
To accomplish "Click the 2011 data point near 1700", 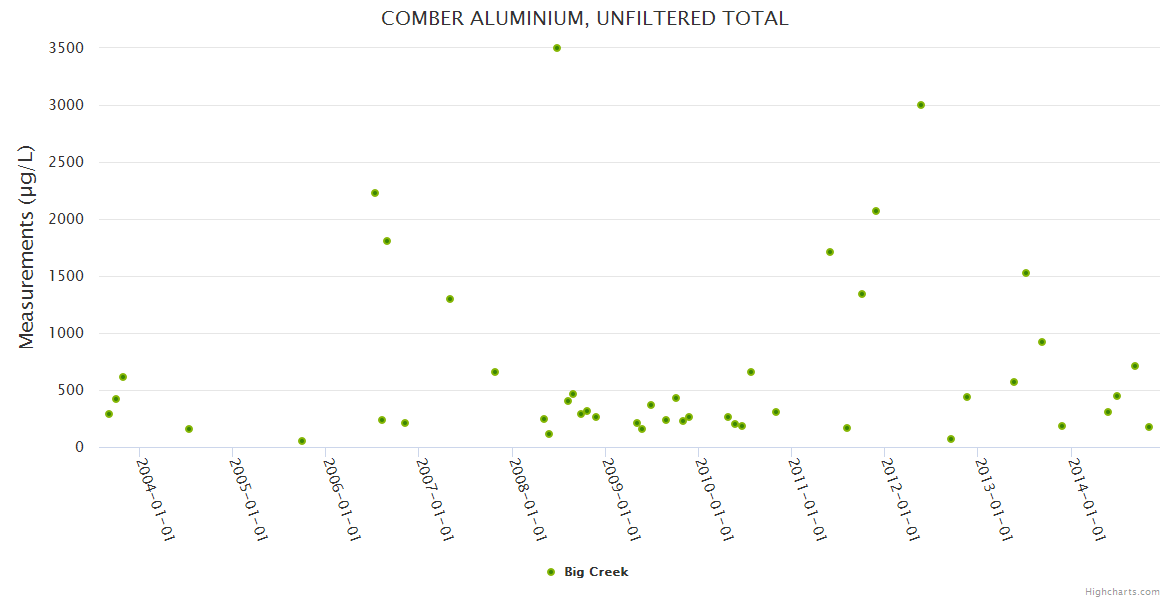I will pos(830,252).
